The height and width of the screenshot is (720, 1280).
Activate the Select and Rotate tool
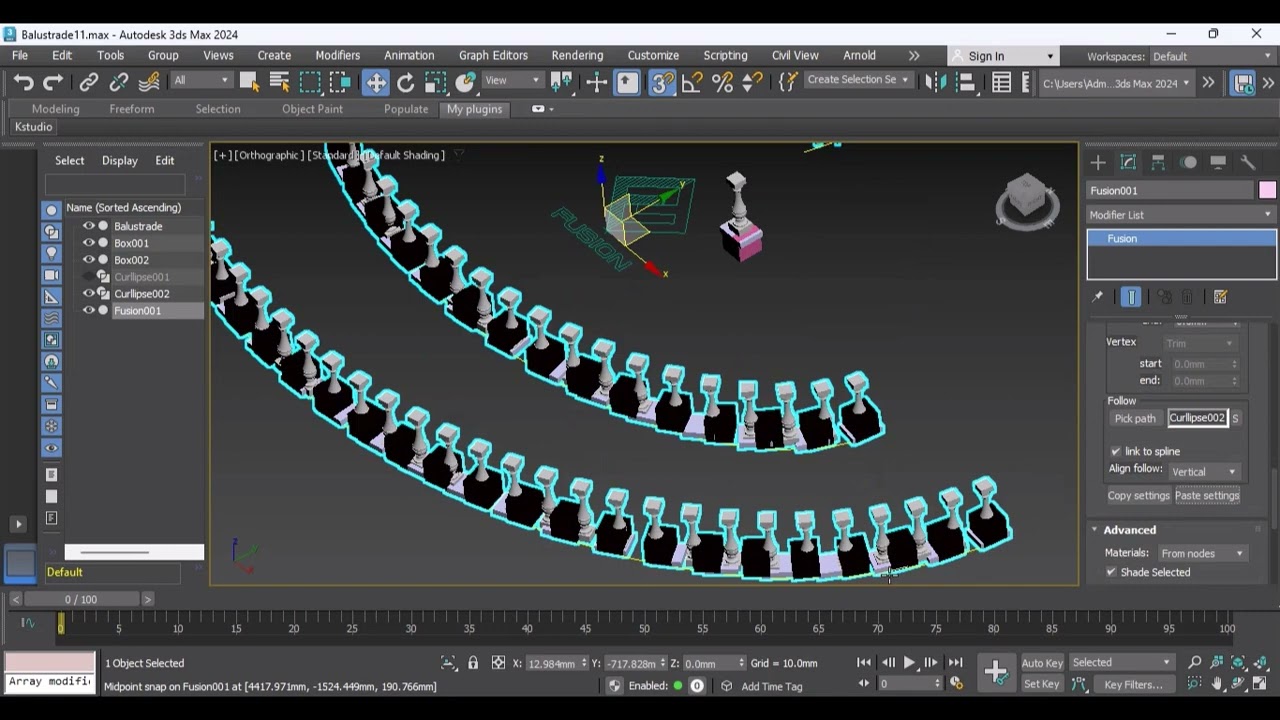[x=405, y=83]
